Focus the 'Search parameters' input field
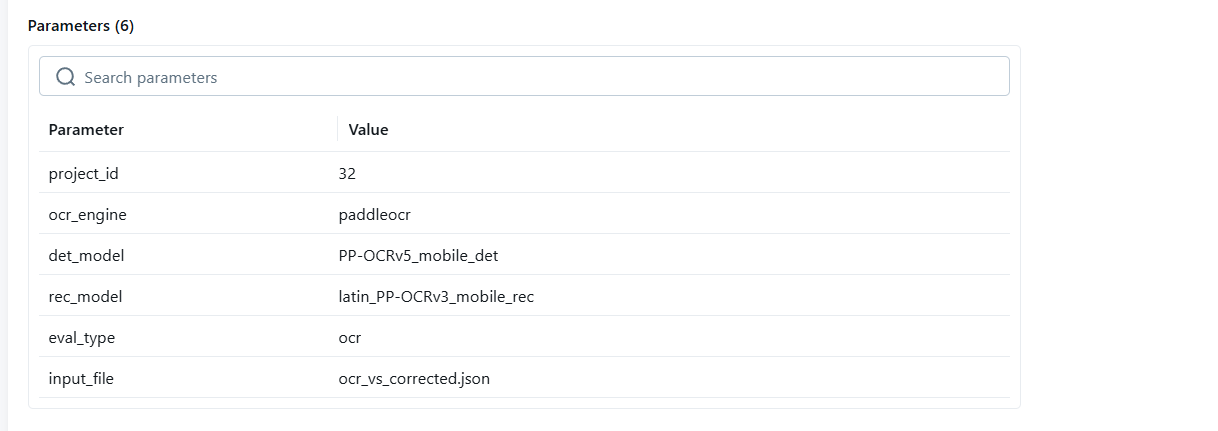 (x=540, y=77)
